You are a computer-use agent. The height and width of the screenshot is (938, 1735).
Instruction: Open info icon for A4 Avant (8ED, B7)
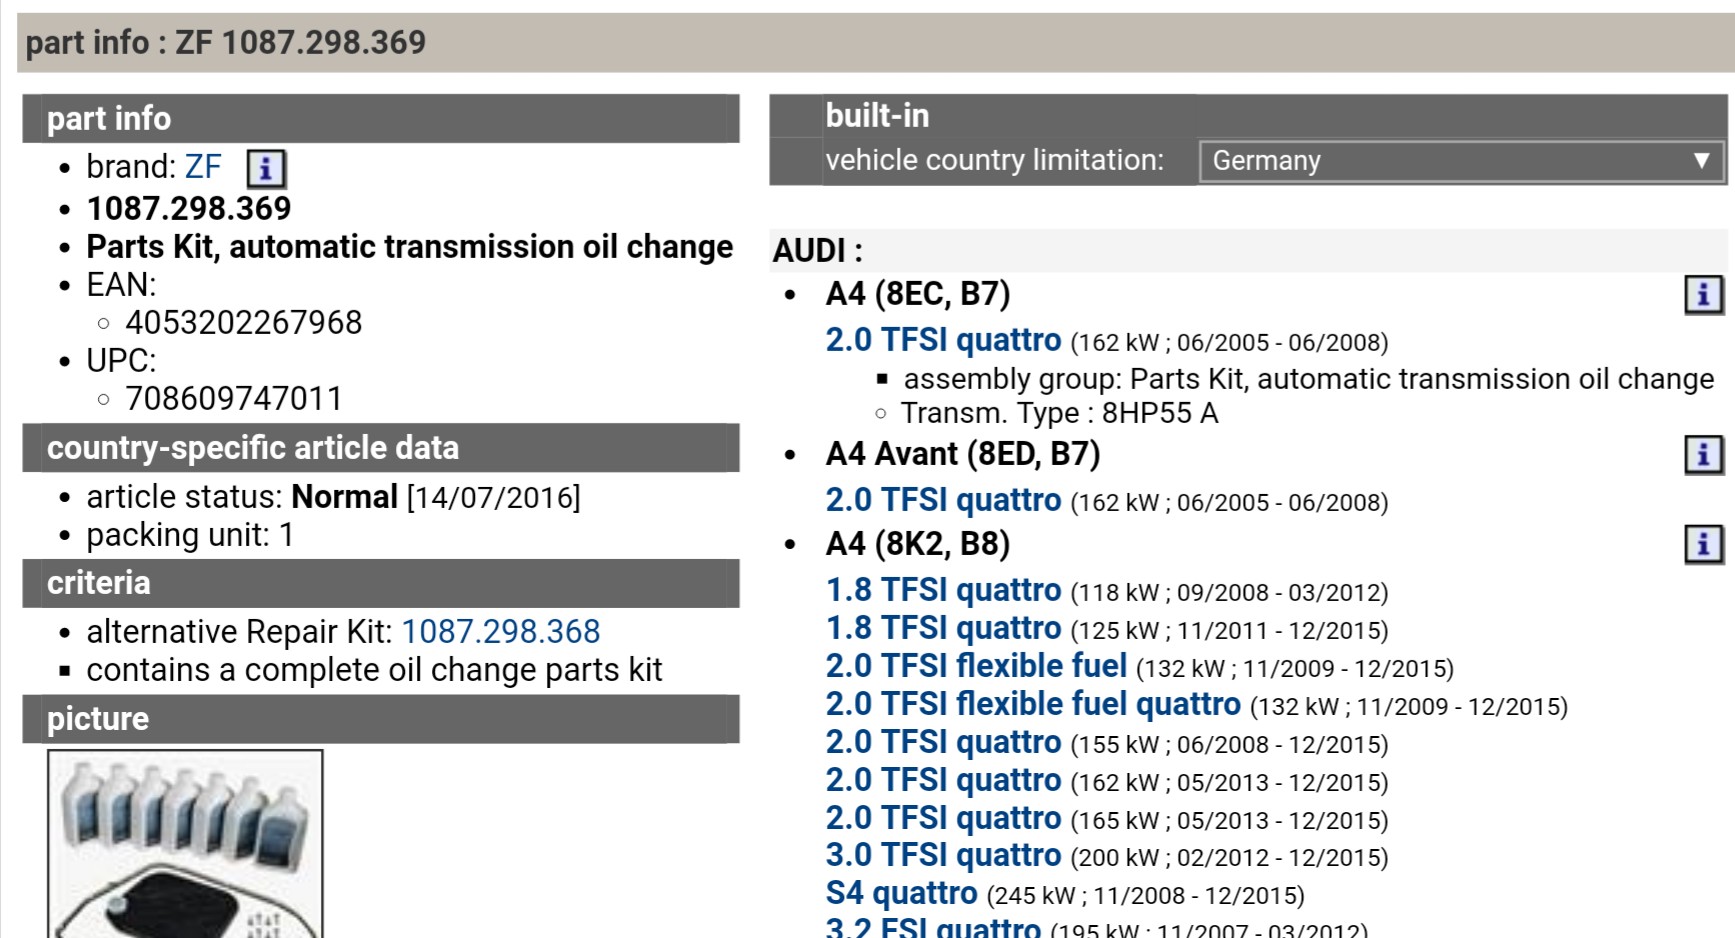click(x=1703, y=455)
